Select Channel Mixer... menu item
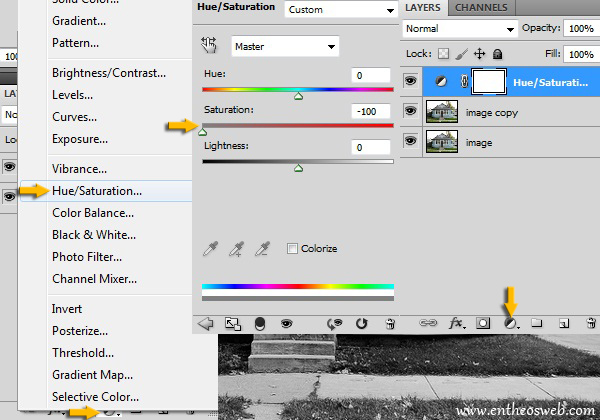The width and height of the screenshot is (600, 420). [94, 279]
